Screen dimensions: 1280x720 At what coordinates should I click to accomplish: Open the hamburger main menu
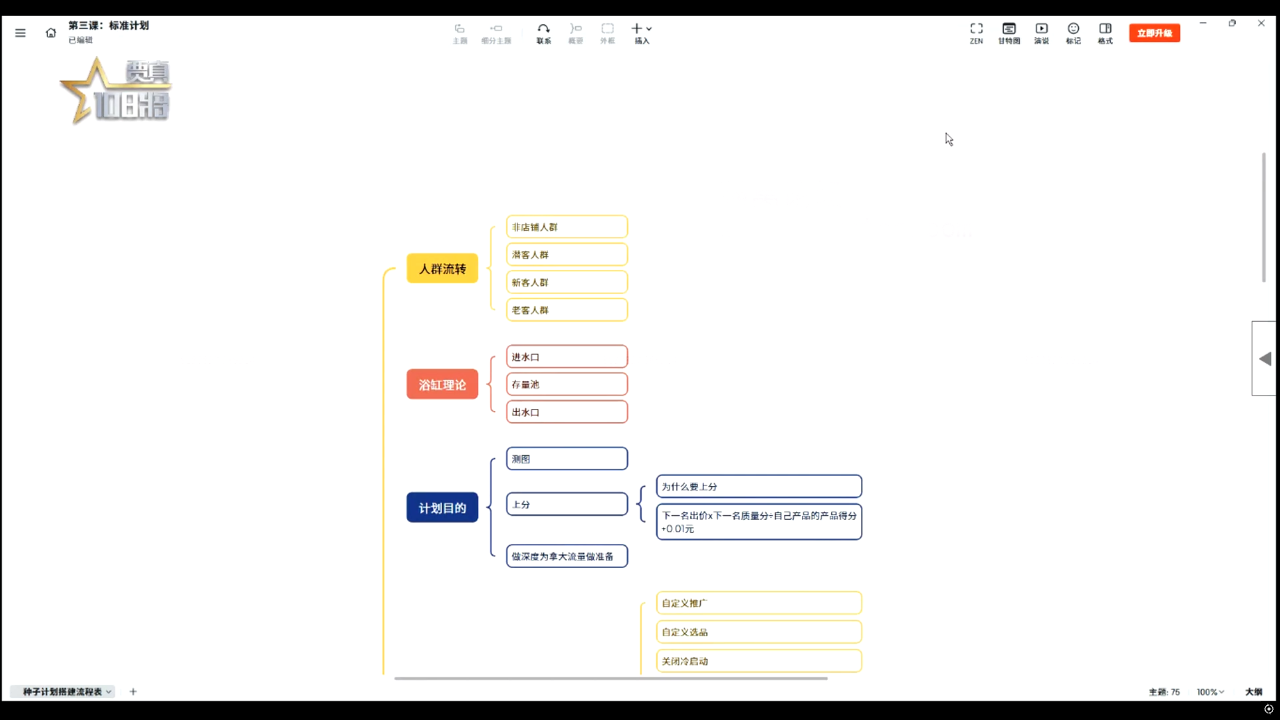(x=20, y=33)
